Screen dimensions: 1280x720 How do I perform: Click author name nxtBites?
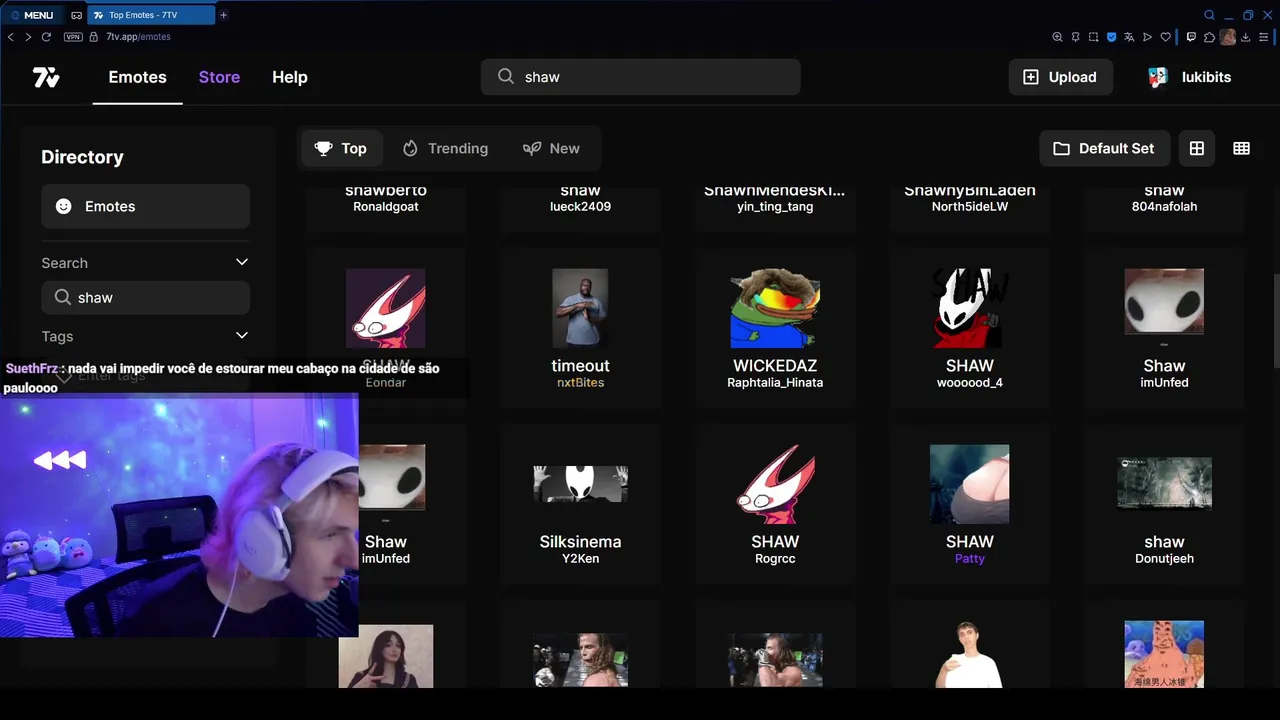580,382
